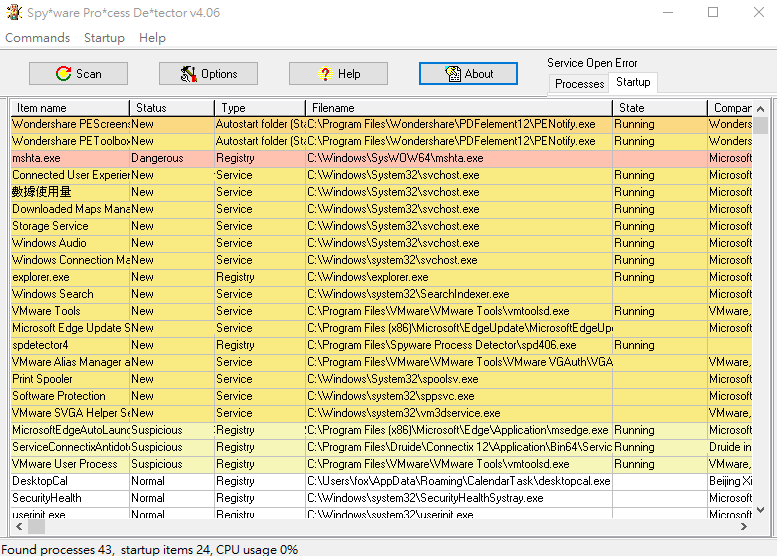Click the vertical scrollbar down arrow
The image size is (777, 556).
[761, 509]
